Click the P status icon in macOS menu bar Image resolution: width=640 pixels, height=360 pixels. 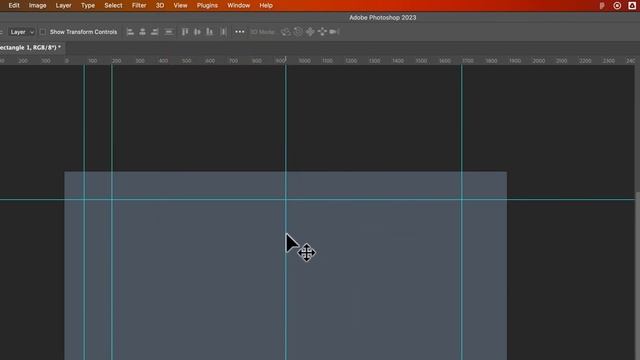tap(602, 6)
